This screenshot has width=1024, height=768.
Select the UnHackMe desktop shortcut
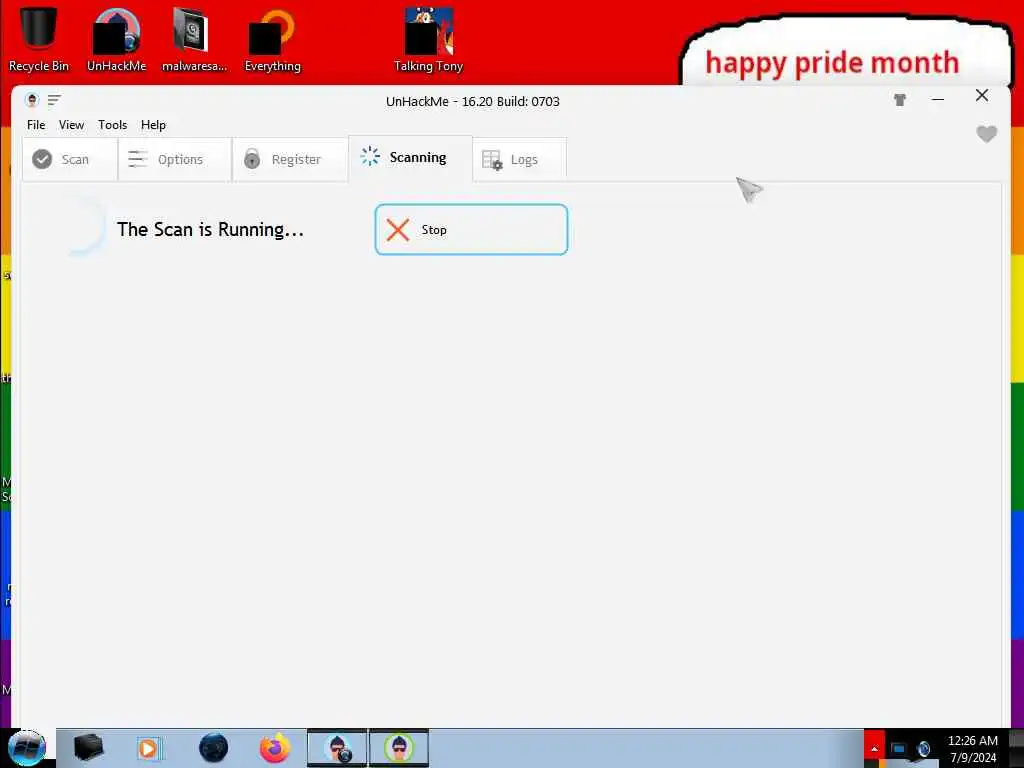pyautogui.click(x=116, y=39)
